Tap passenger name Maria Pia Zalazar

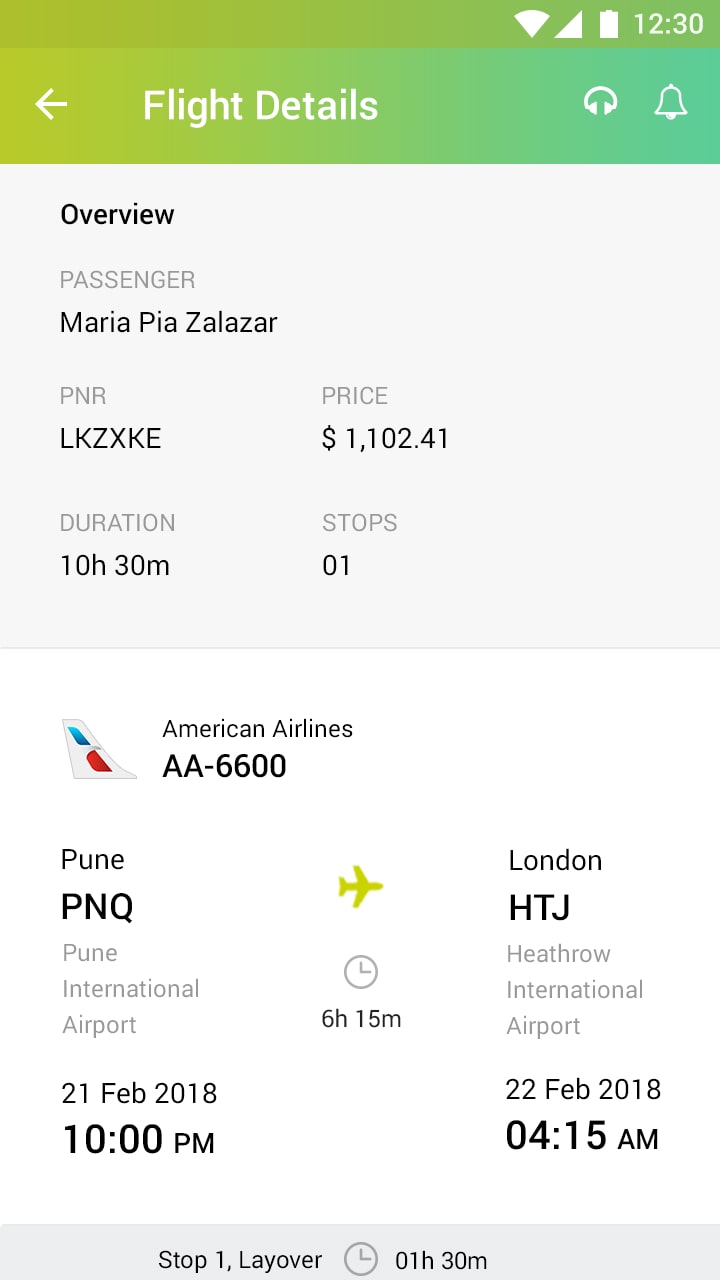pos(169,322)
